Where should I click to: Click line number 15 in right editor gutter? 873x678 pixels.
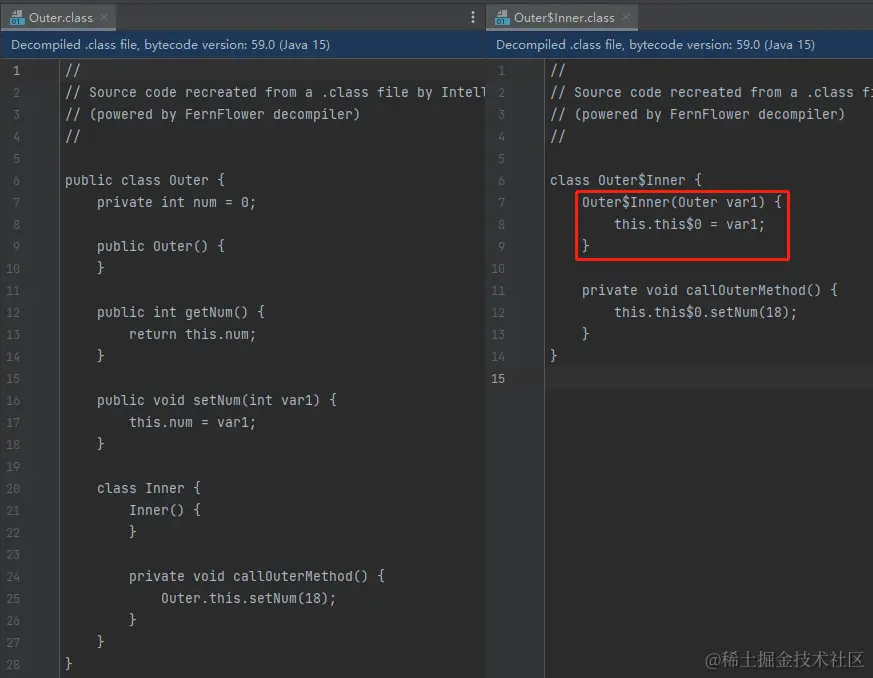(x=498, y=379)
